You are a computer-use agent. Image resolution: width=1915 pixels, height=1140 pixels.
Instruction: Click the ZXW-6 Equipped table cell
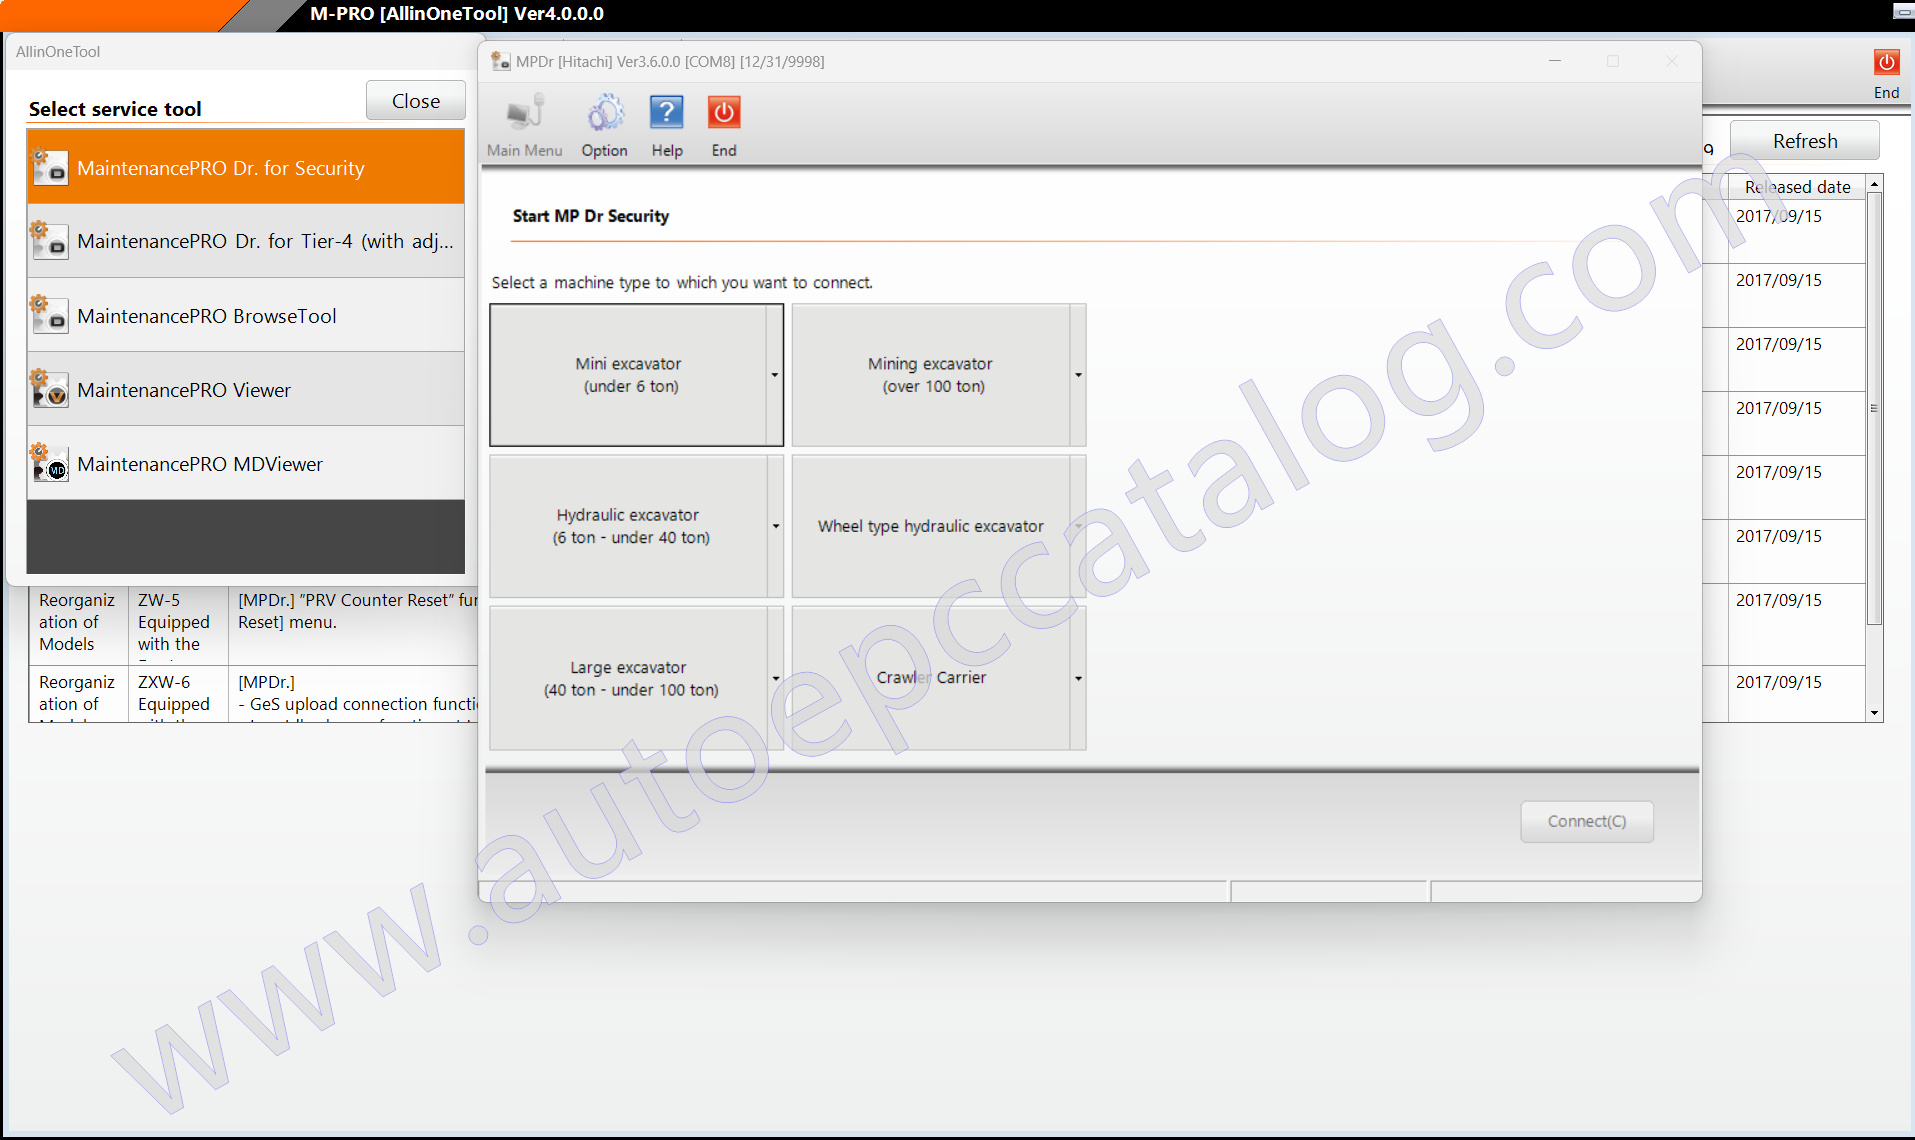pos(178,693)
